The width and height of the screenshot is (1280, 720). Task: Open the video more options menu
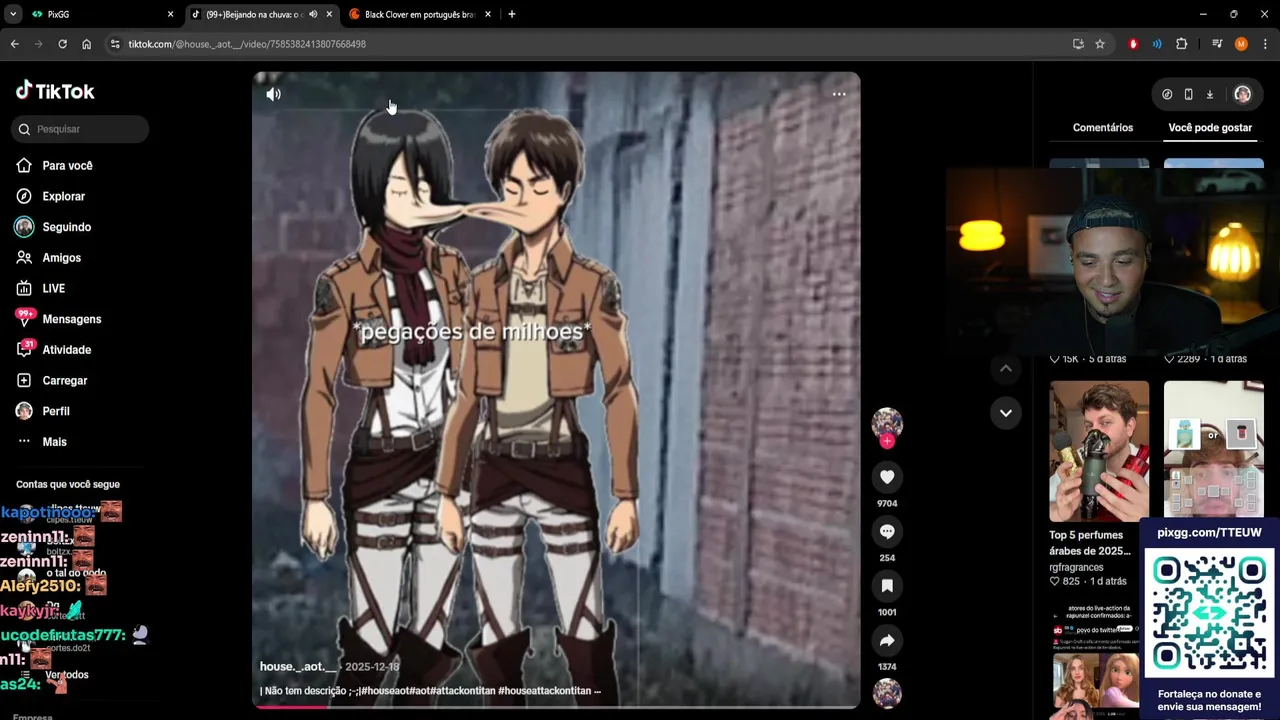839,94
